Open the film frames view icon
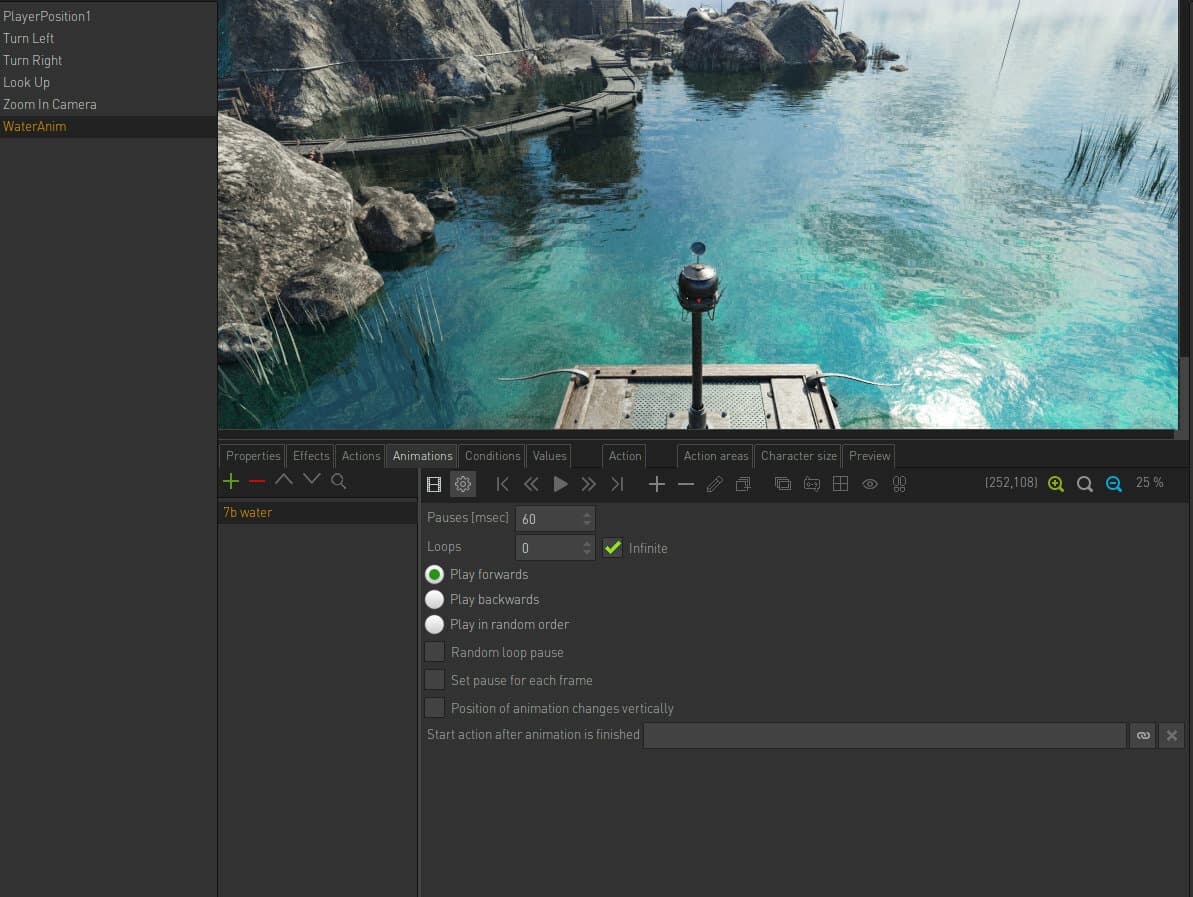The width and height of the screenshot is (1193, 897). coord(434,484)
